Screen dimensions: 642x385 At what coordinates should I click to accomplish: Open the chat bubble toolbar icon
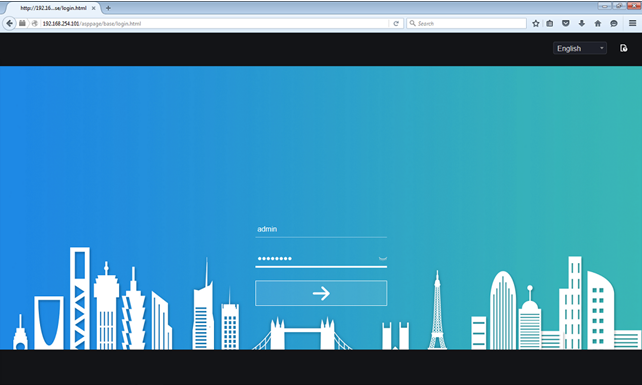[614, 23]
